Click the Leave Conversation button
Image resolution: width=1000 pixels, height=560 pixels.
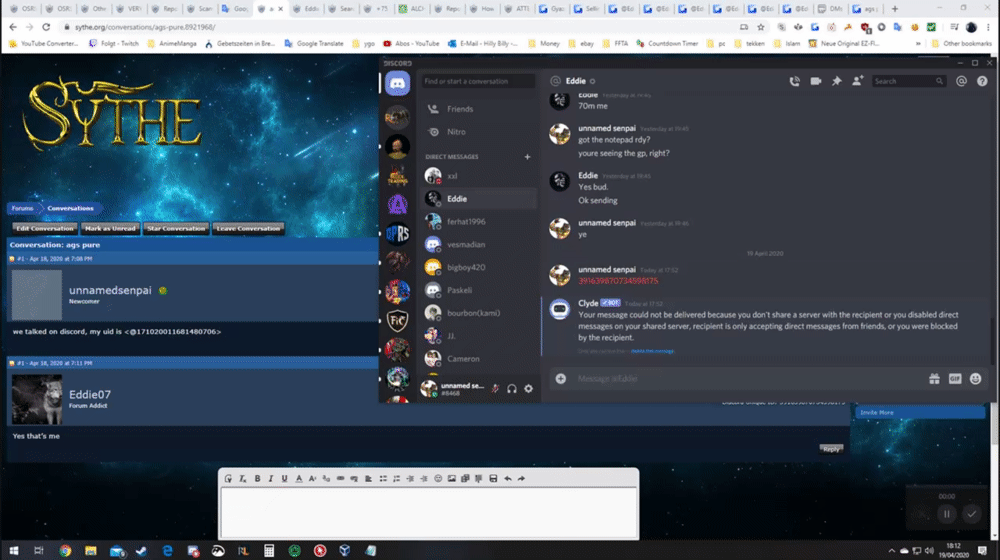[x=248, y=228]
